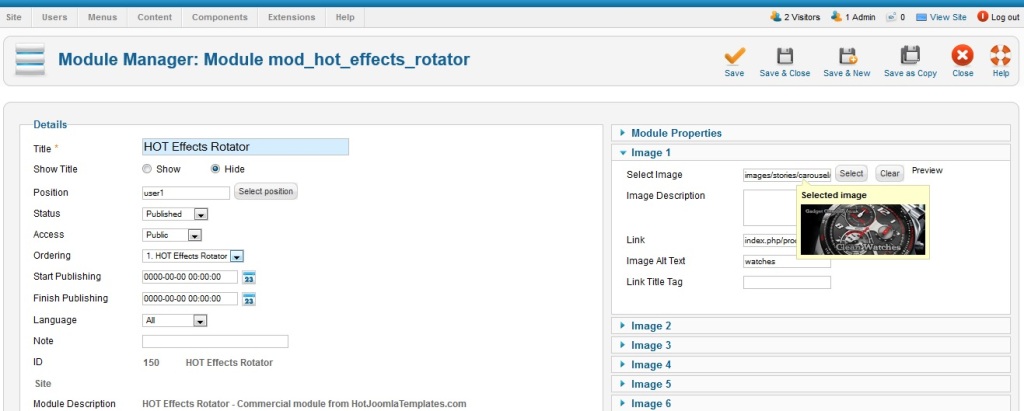Click the 2 Visitors status icon
This screenshot has height=411, width=1024.
point(776,17)
